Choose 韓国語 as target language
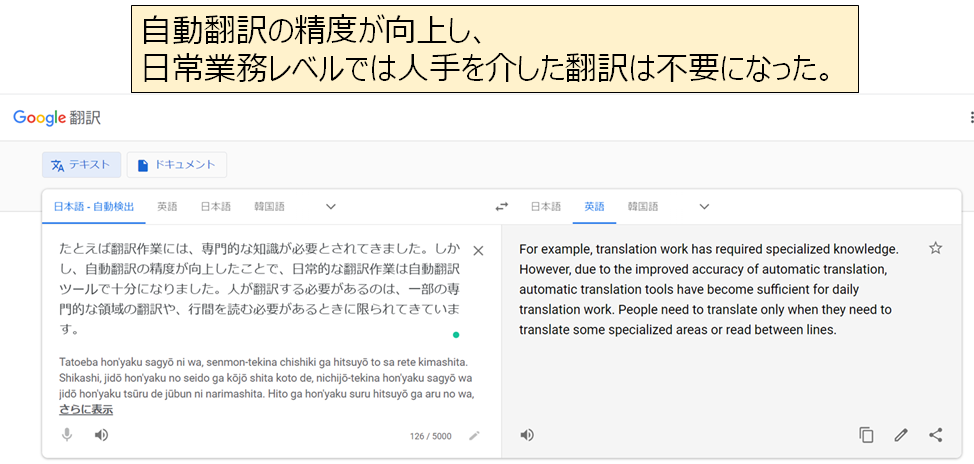Image resolution: width=974 pixels, height=464 pixels. coord(643,207)
